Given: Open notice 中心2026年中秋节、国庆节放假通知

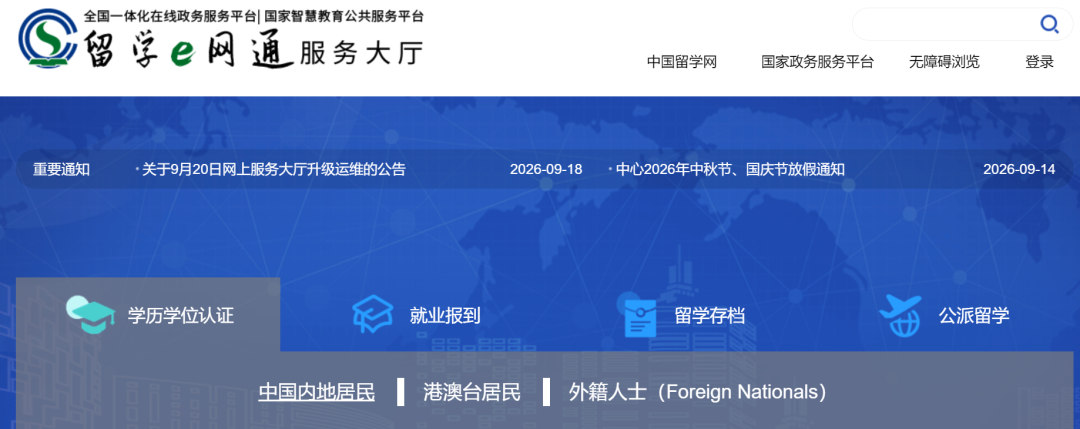Looking at the screenshot, I should [730, 169].
